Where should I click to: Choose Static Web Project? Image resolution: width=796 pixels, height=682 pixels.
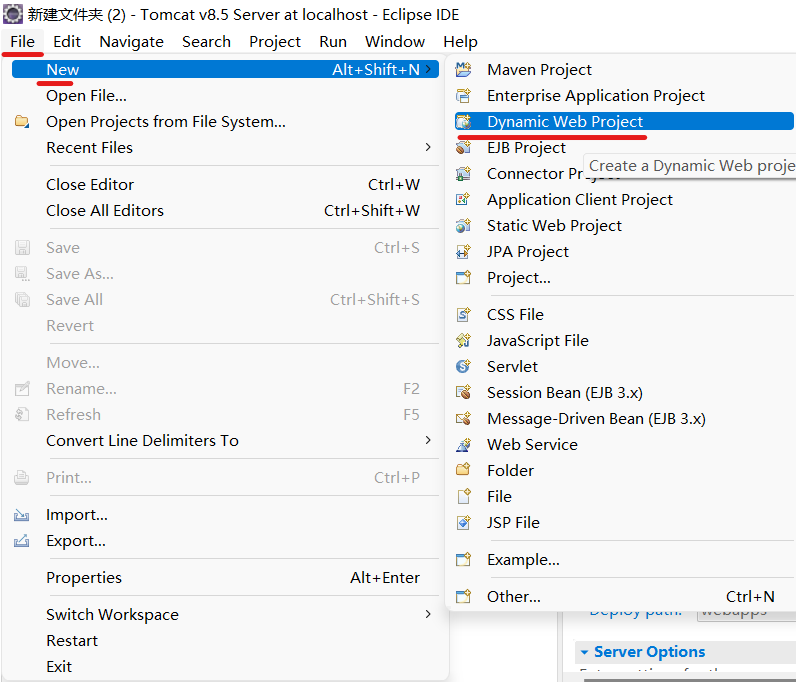pyautogui.click(x=554, y=226)
